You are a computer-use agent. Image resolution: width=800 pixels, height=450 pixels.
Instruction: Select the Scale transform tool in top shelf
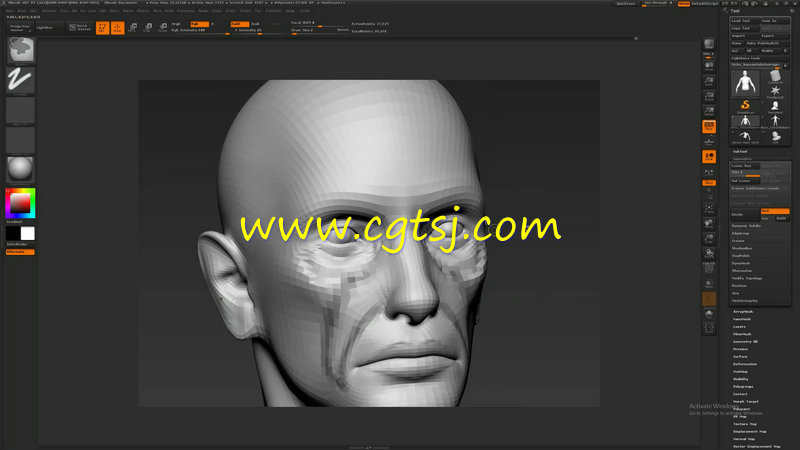148,27
